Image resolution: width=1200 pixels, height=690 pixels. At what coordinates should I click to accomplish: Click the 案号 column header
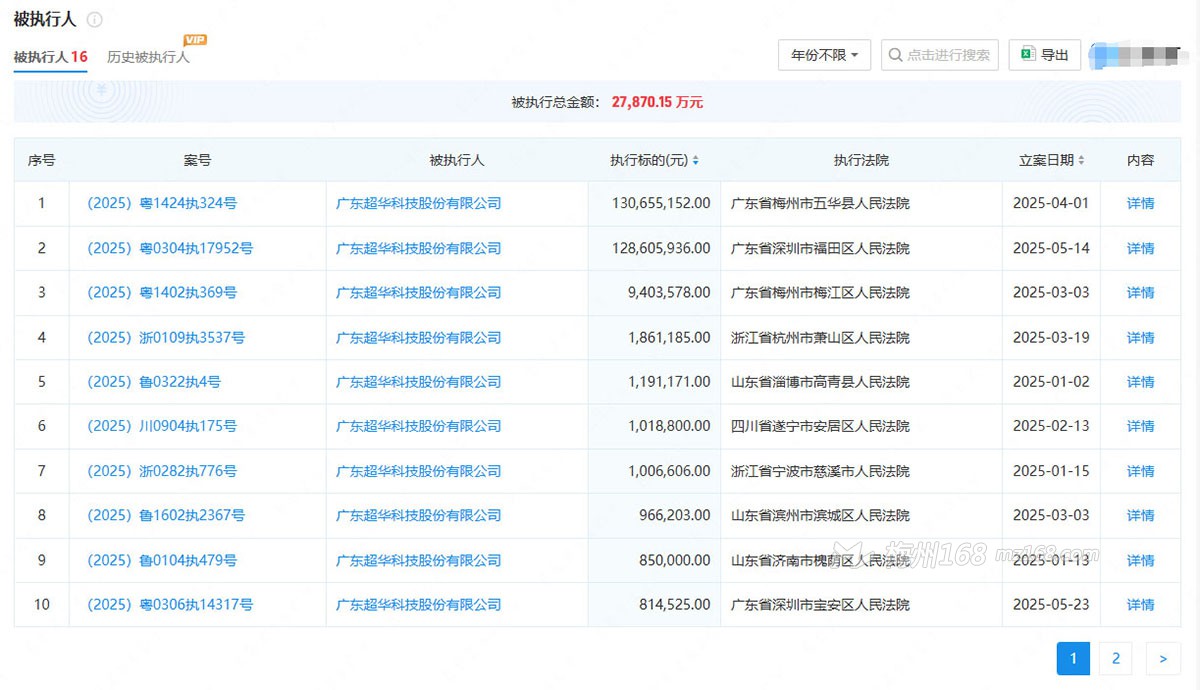tap(198, 160)
